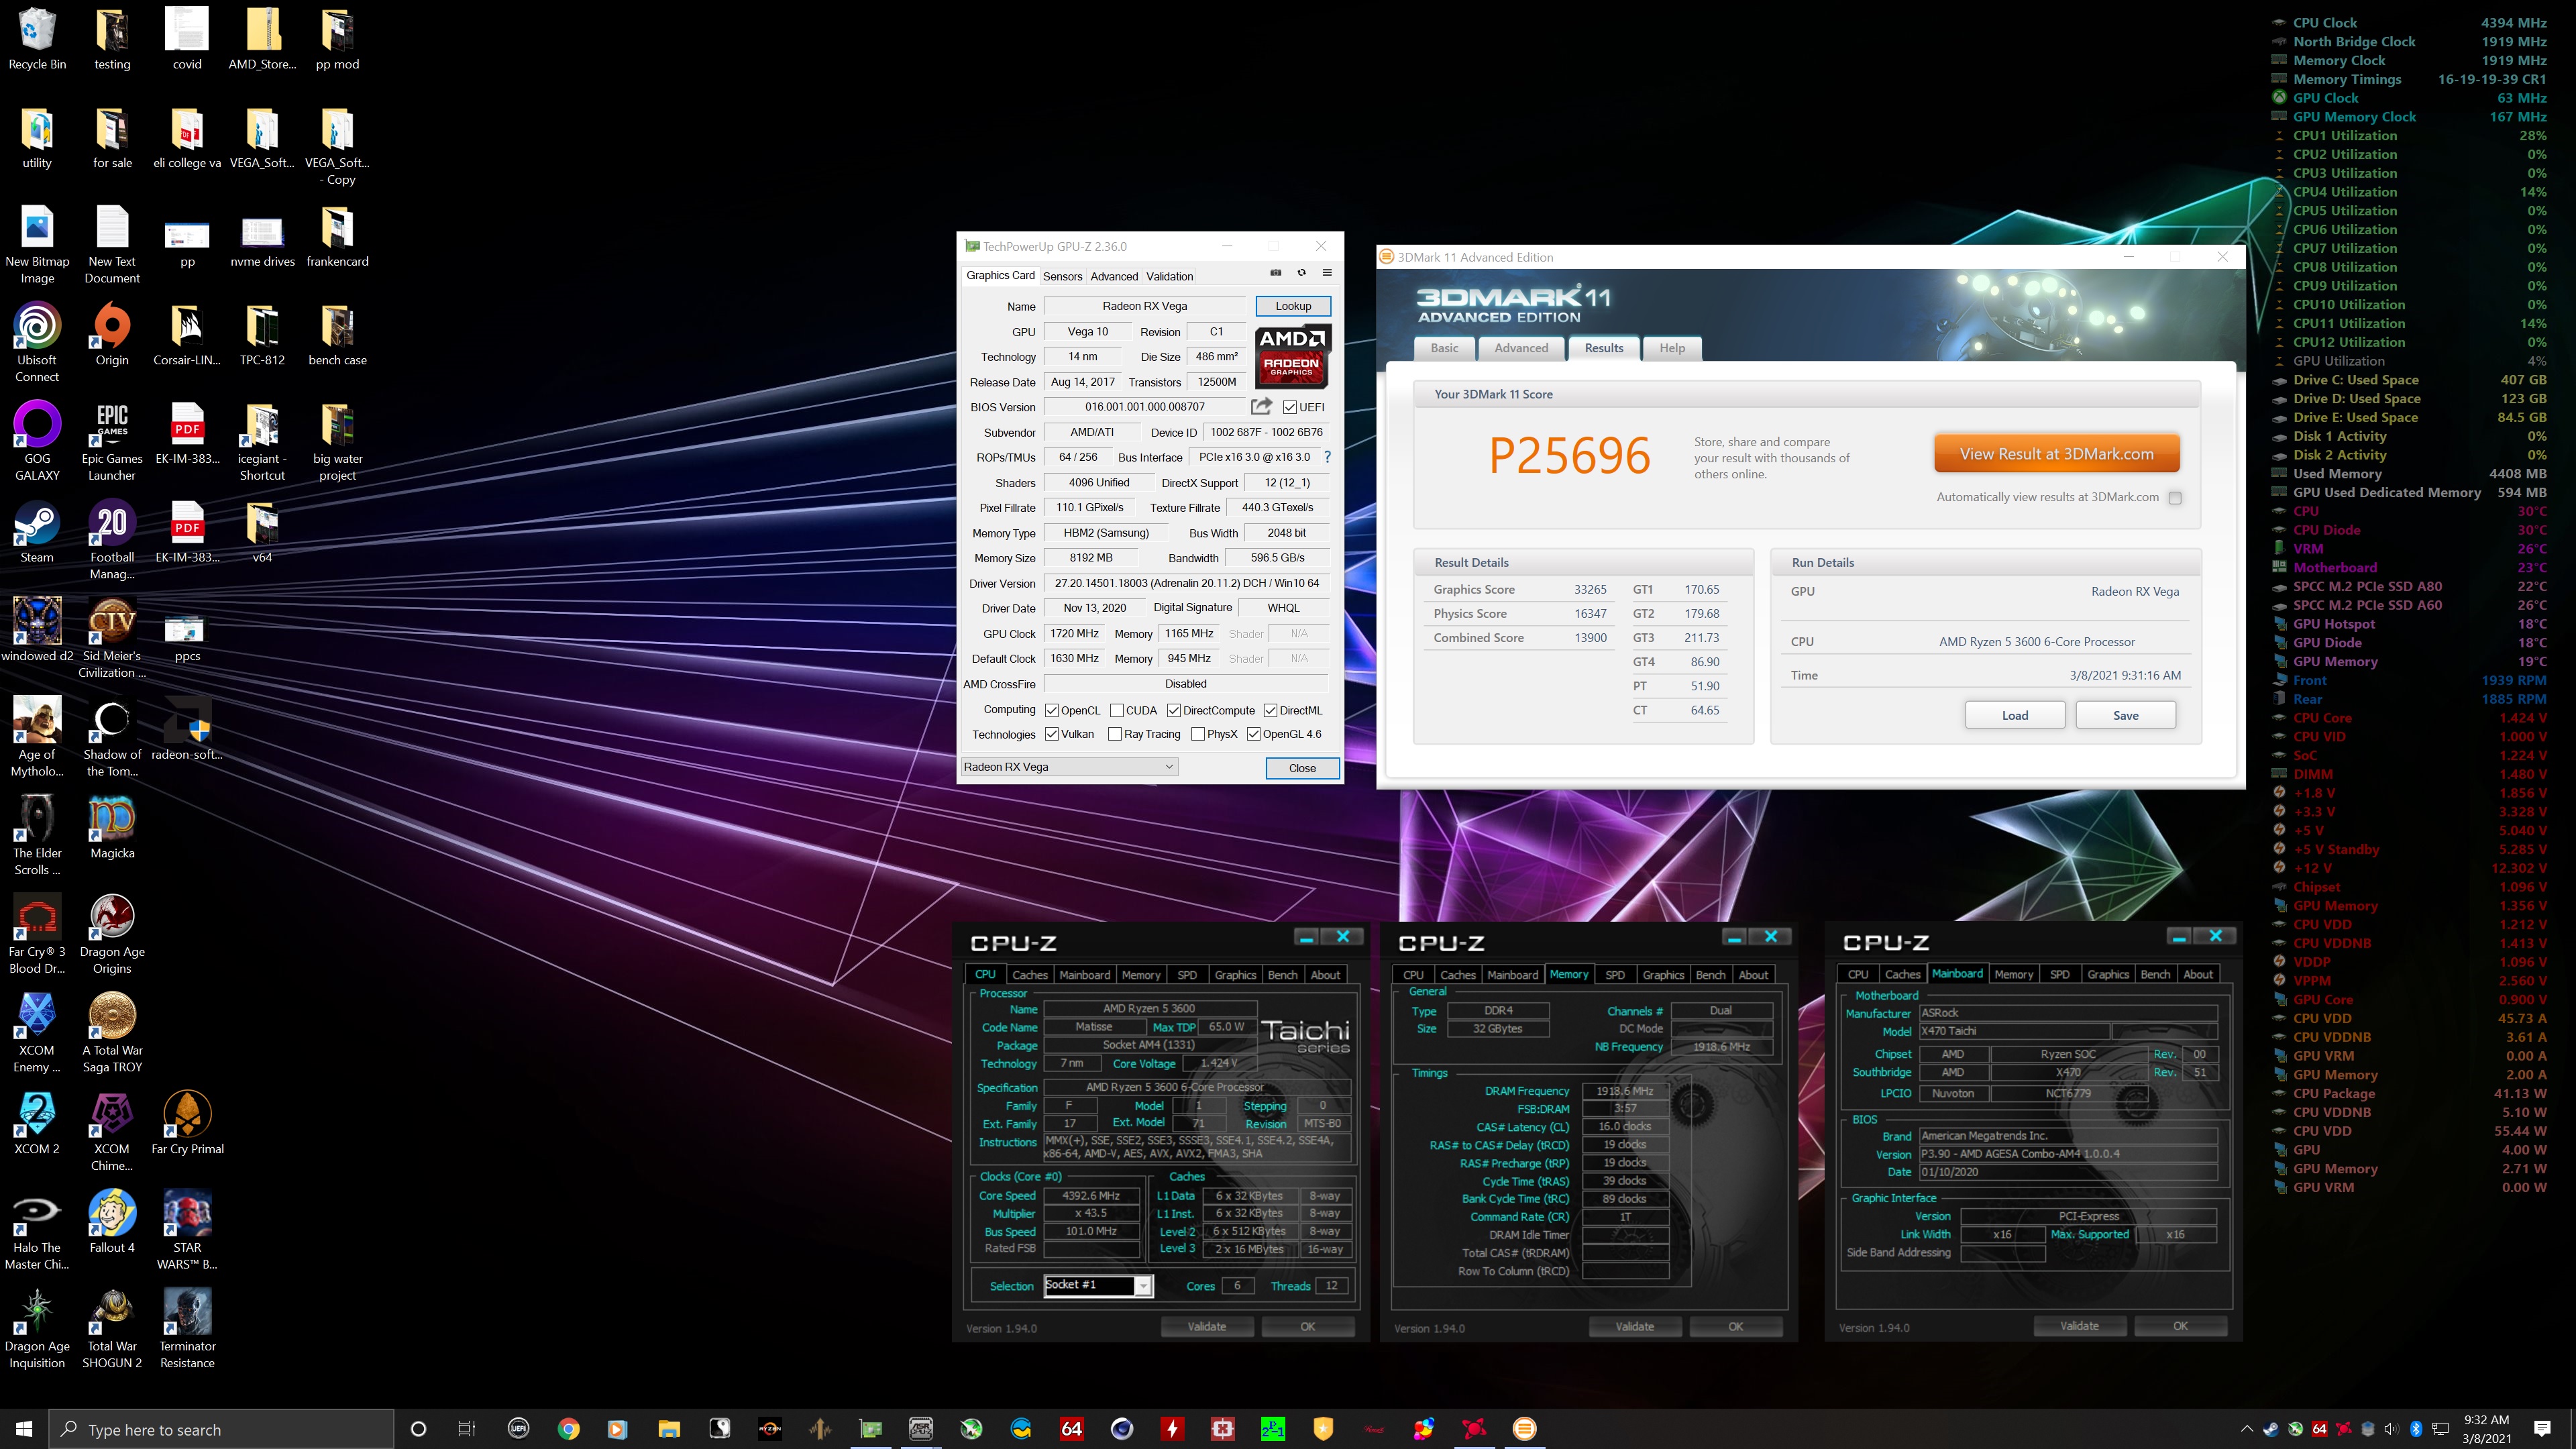Click View Result at 3DMark.com button
This screenshot has width=2576, height=1449.
point(2056,454)
